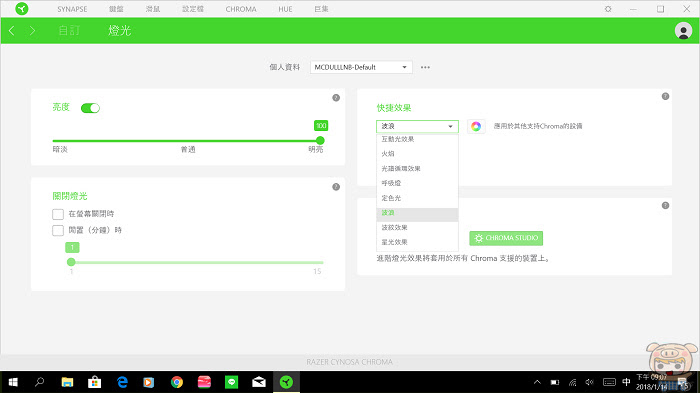This screenshot has width=700, height=393.
Task: Open help for the 關閉燈光 panel
Action: [x=336, y=187]
